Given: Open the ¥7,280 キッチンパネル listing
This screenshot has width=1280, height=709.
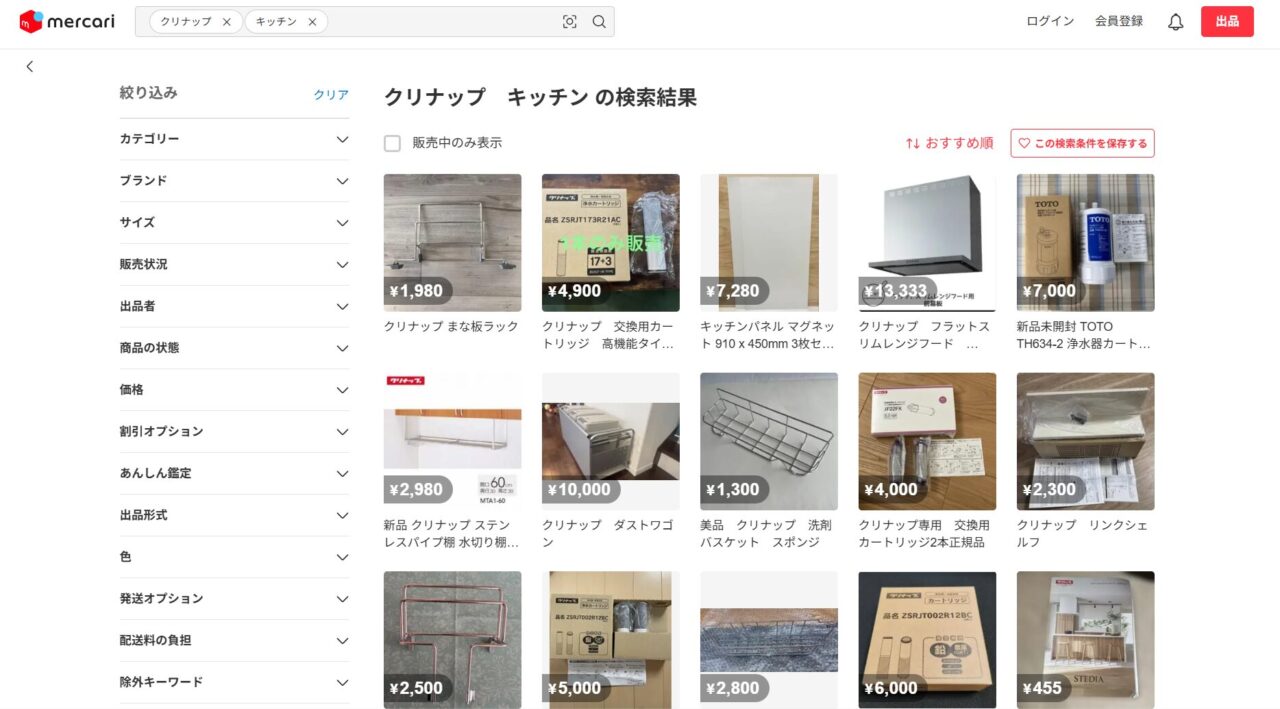Looking at the screenshot, I should tap(769, 243).
